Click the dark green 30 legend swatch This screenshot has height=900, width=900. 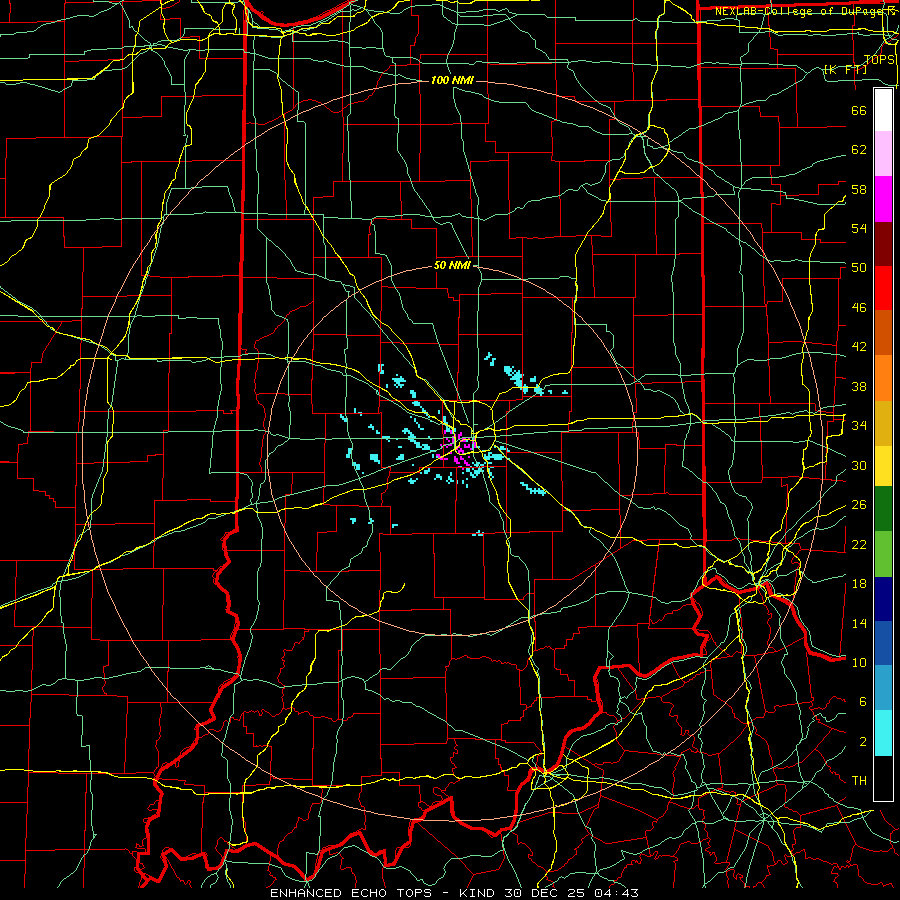point(883,509)
